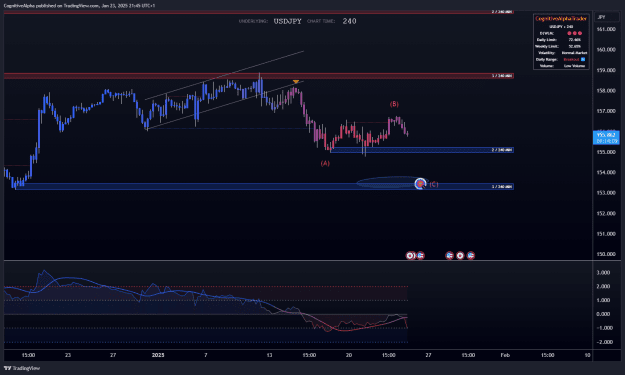The width and height of the screenshot is (625, 375).
Task: Click the CognitiveAlphaTrader dashboard title
Action: coord(561,18)
